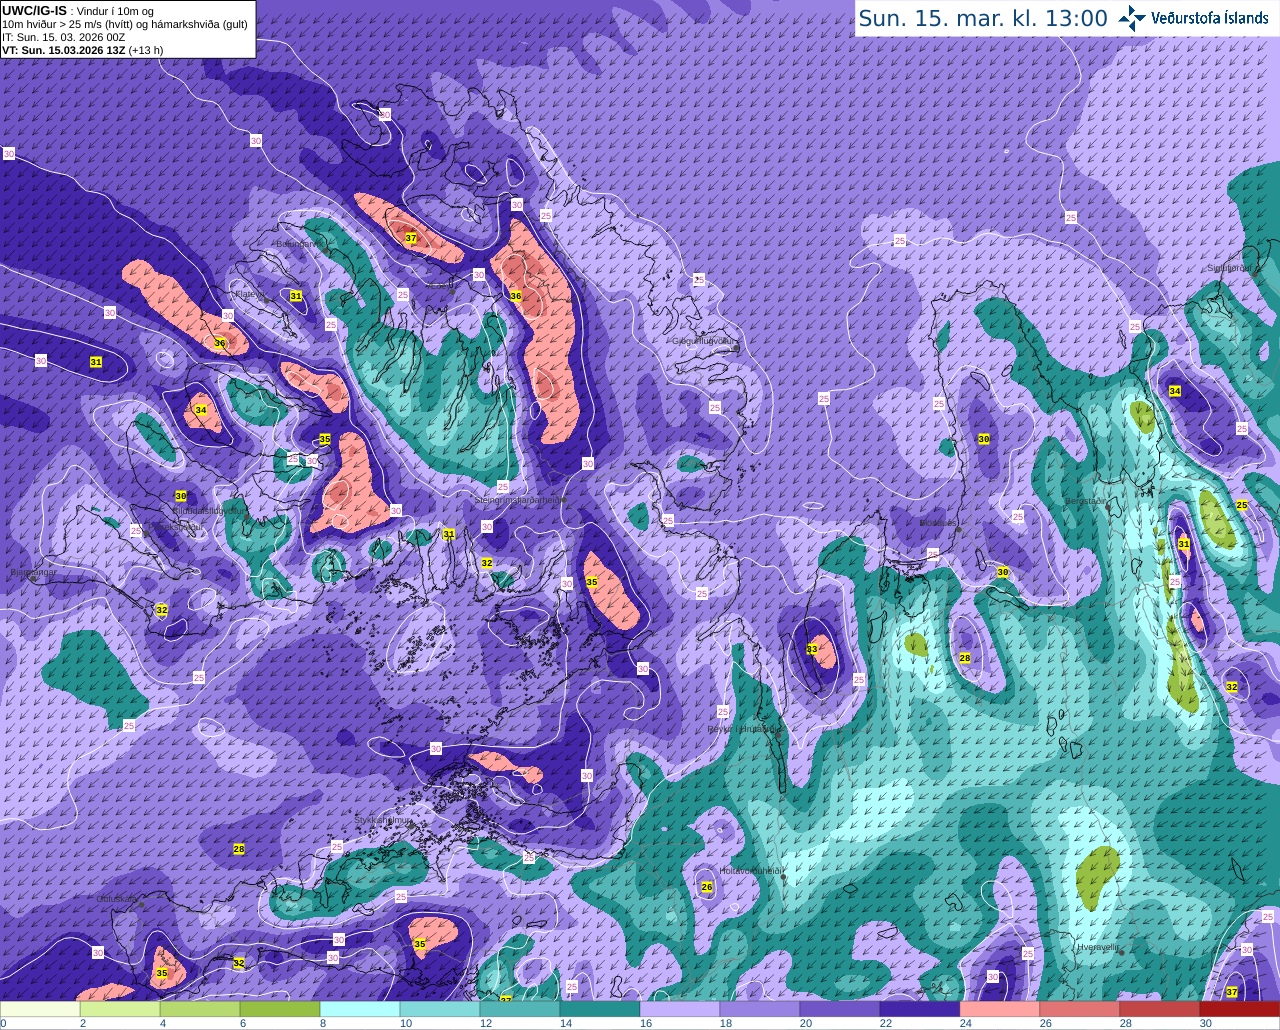Click the Bjargtangar station label
1280x1030 pixels.
click(33, 573)
